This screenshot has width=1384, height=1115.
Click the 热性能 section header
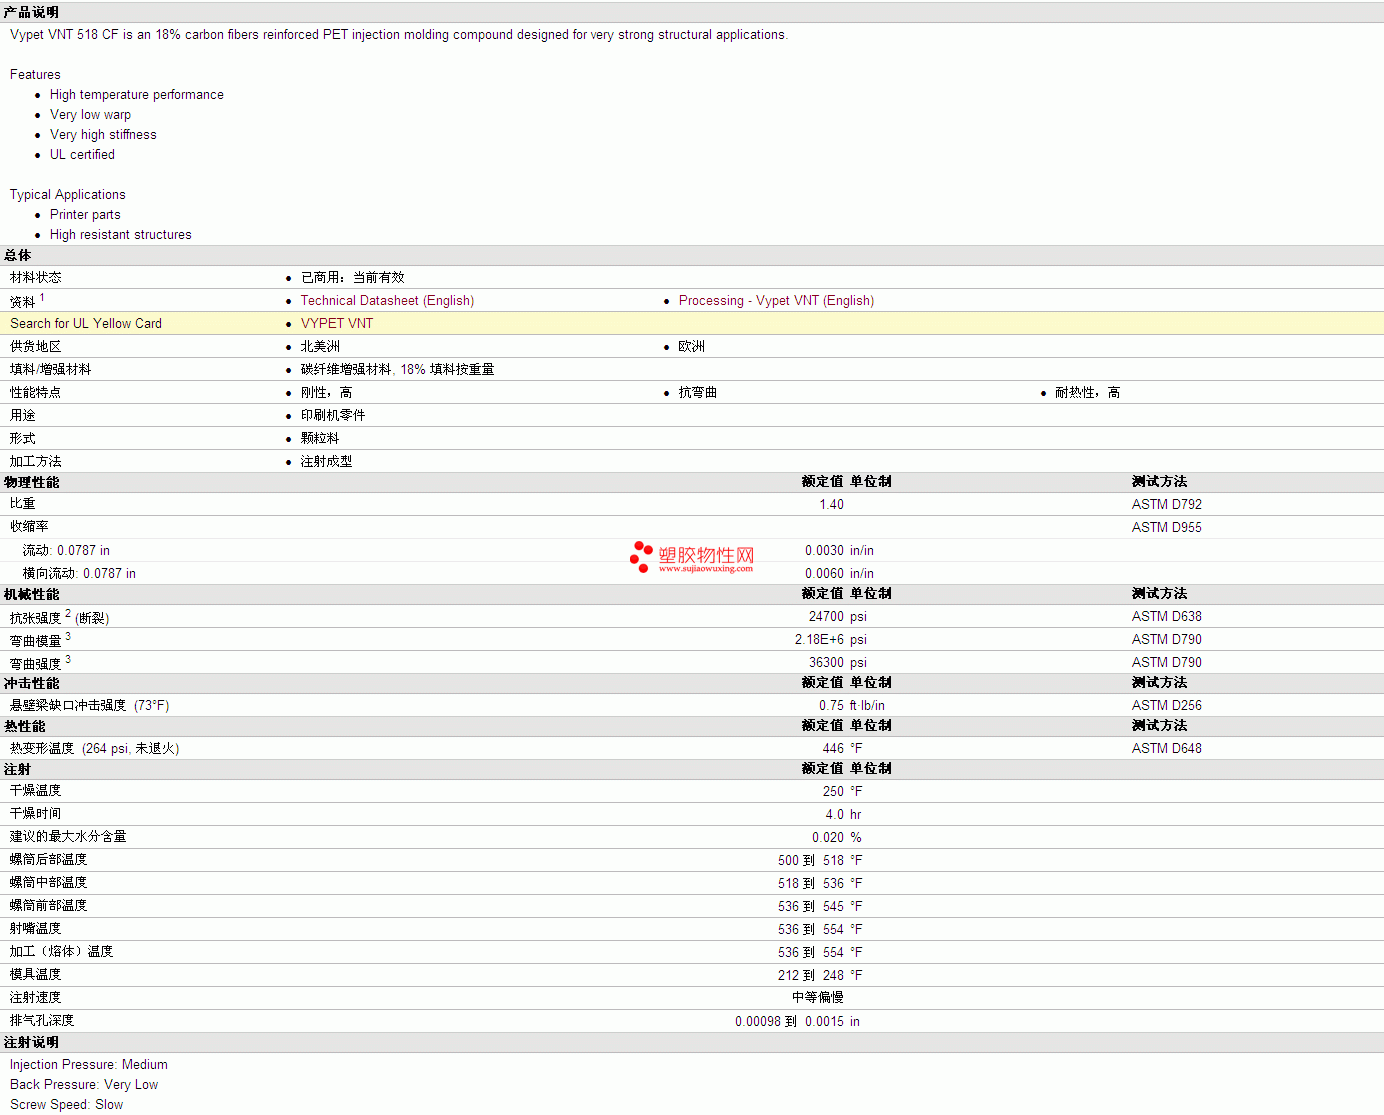(24, 727)
